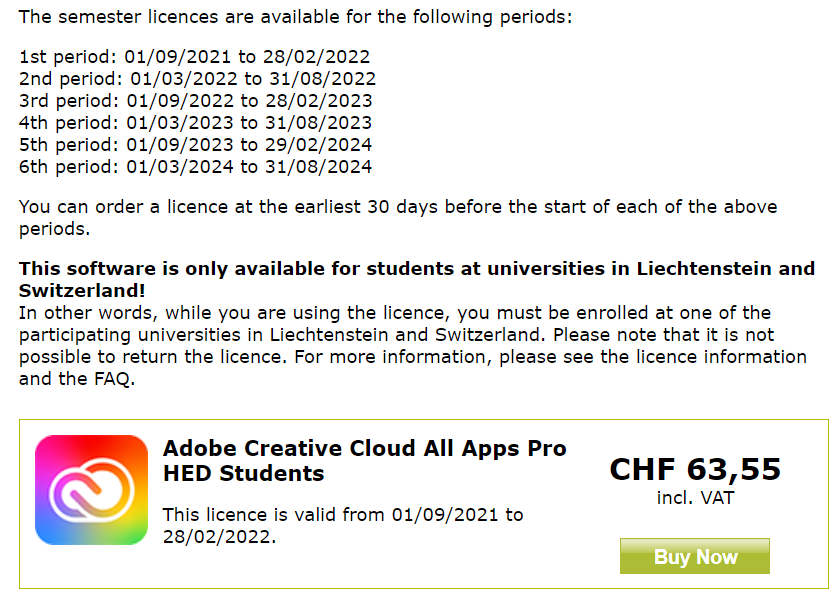Viewport: 836px width, 595px height.
Task: Select the 4th period date line
Action: coord(196,123)
